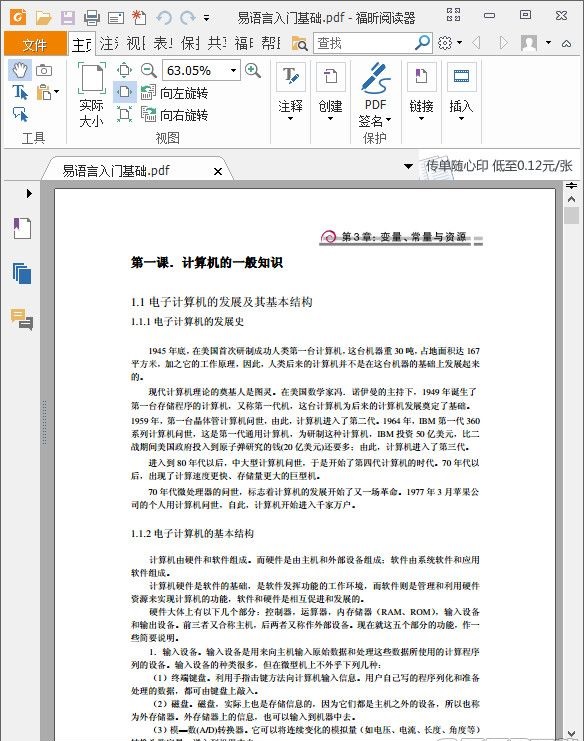Open the 63.05% zoom level dropdown
This screenshot has width=584, height=741.
click(233, 70)
